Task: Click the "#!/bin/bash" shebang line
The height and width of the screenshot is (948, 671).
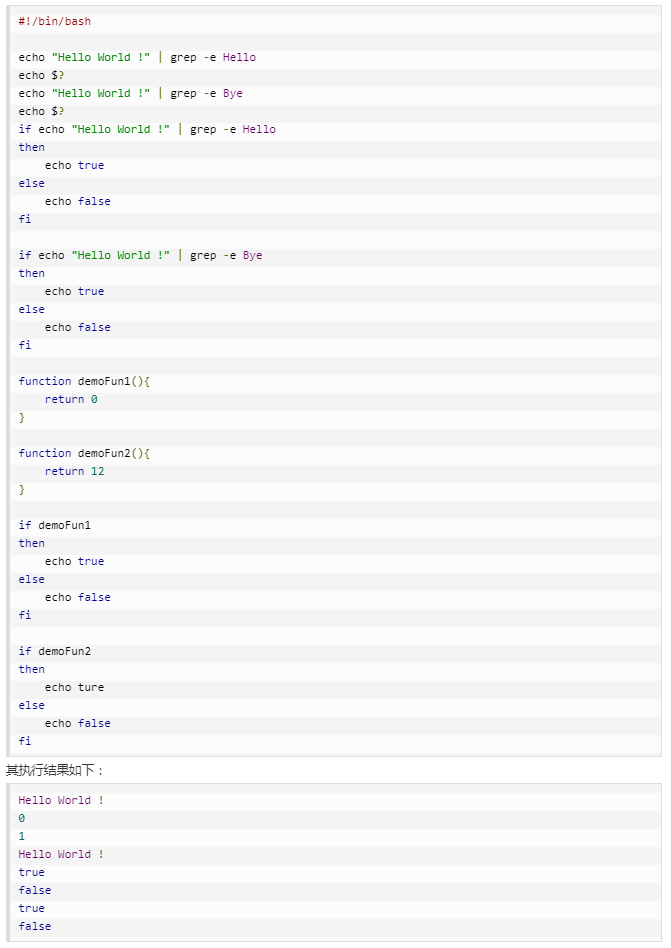Action: [x=54, y=21]
